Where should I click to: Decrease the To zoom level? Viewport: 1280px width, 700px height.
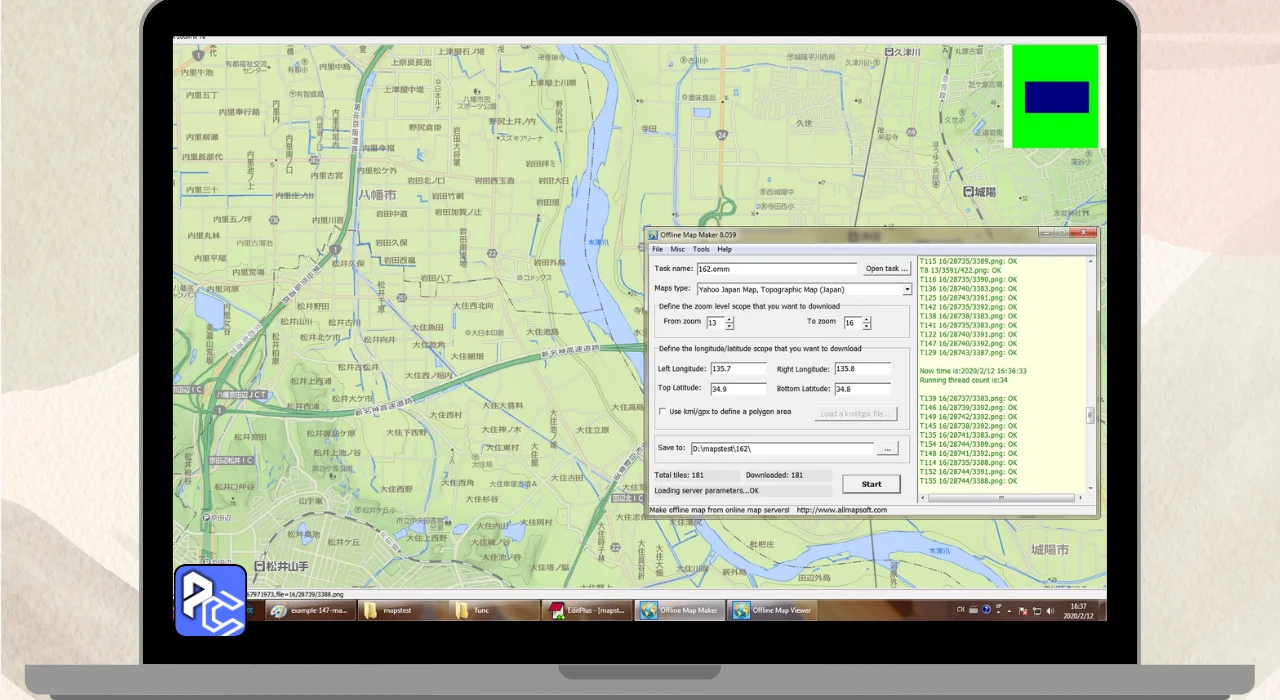coord(867,327)
